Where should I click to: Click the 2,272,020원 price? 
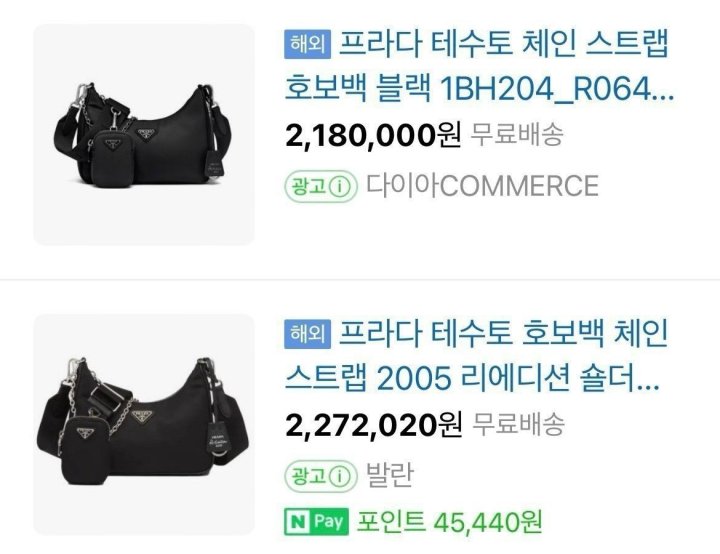pyautogui.click(x=373, y=425)
